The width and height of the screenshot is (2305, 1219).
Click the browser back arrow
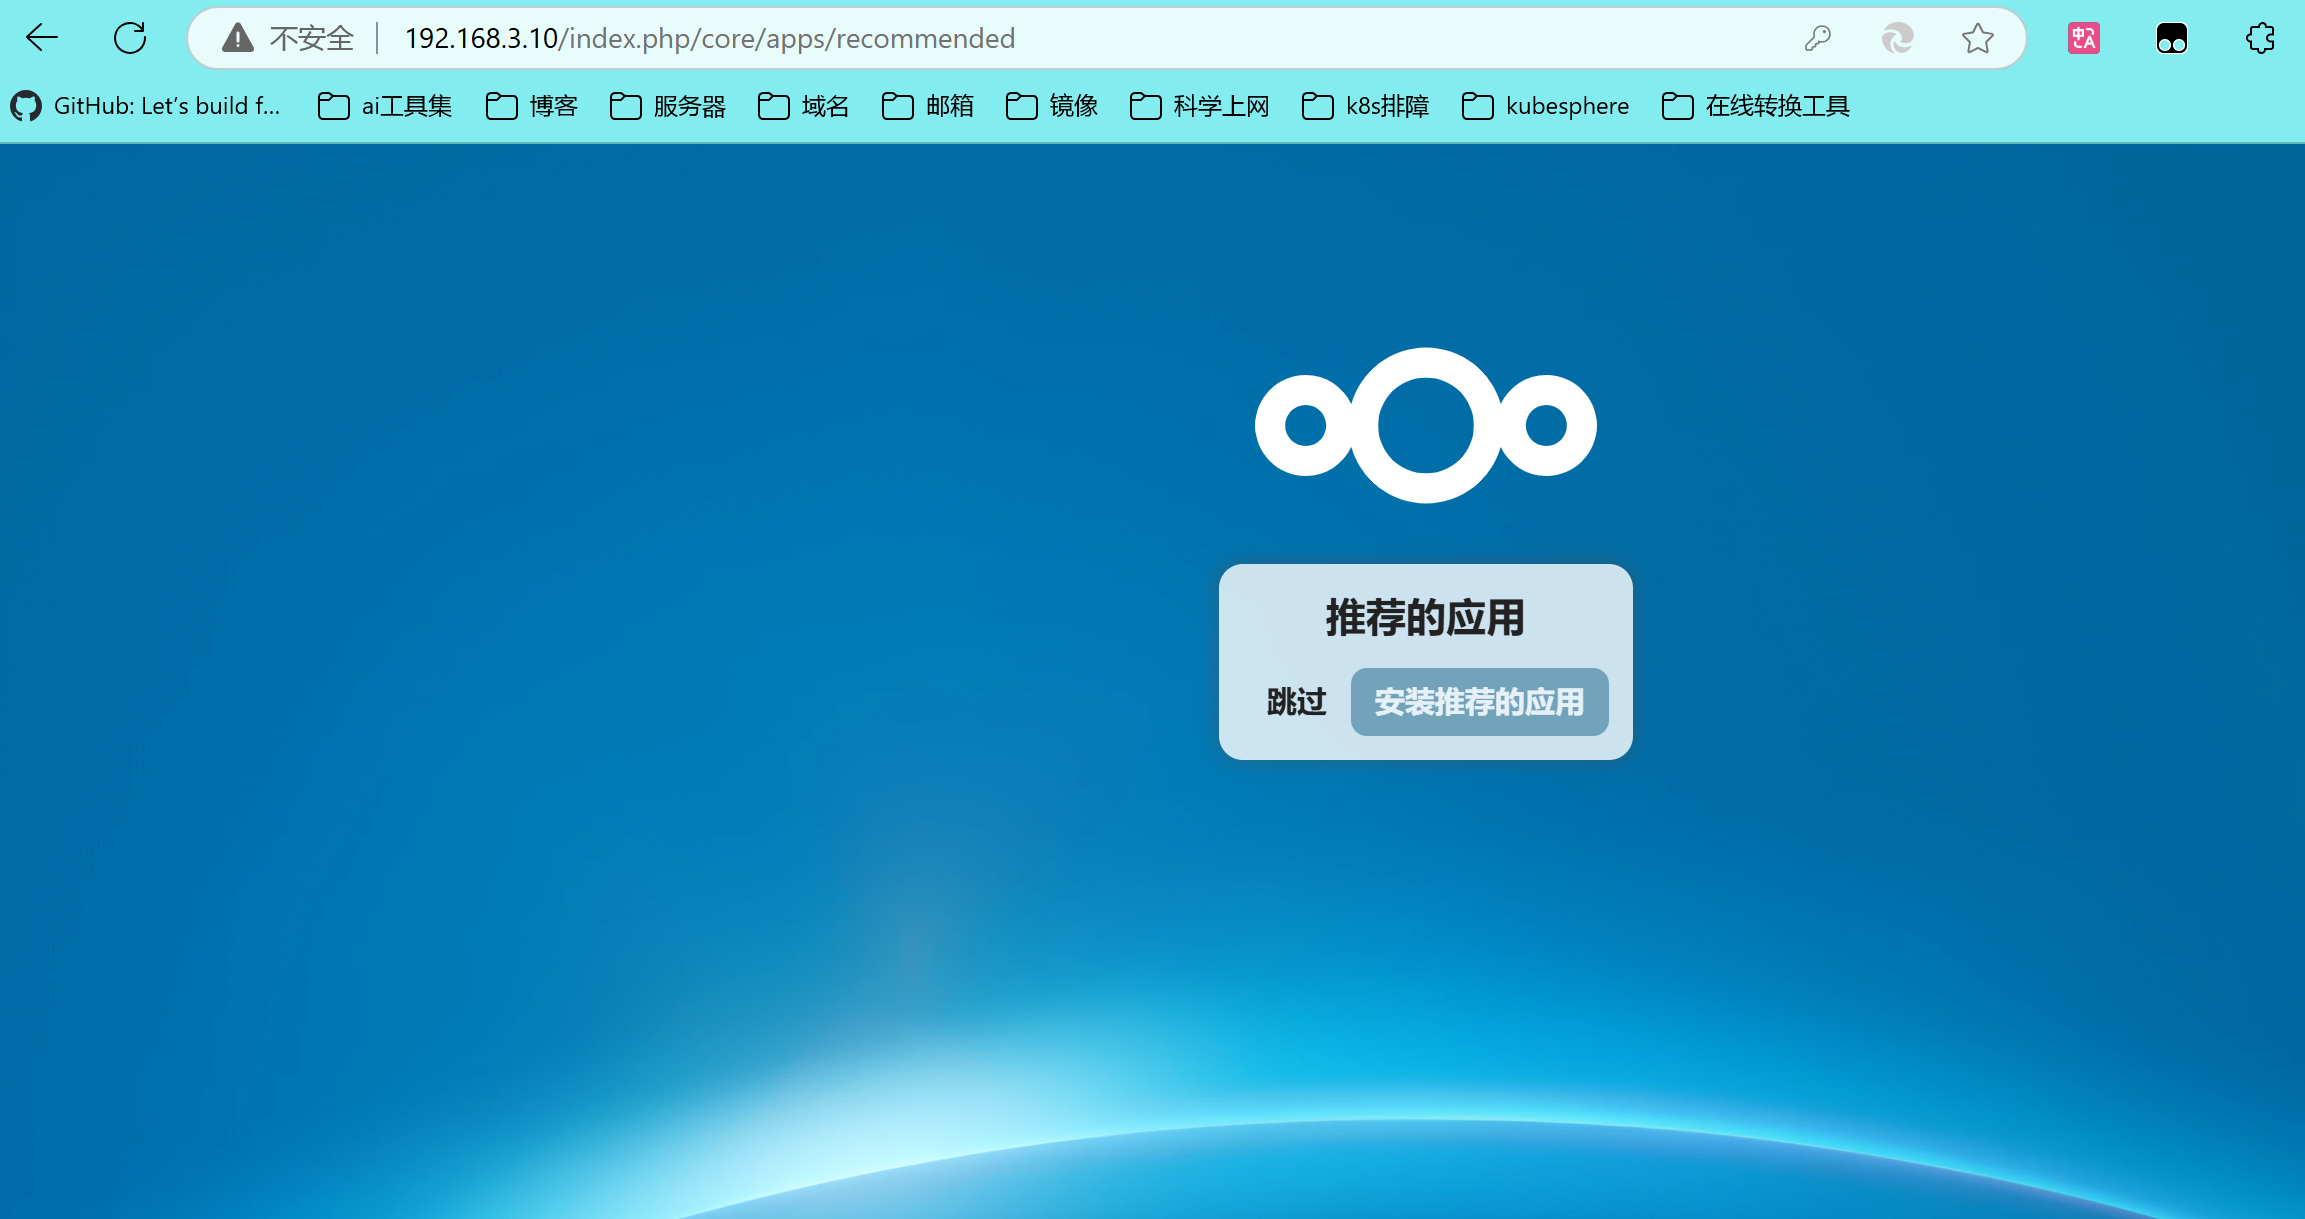tap(42, 38)
